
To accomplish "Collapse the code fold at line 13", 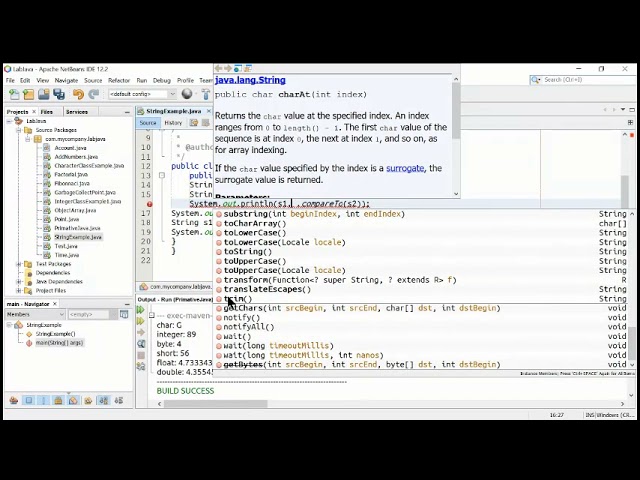I will (162, 176).
